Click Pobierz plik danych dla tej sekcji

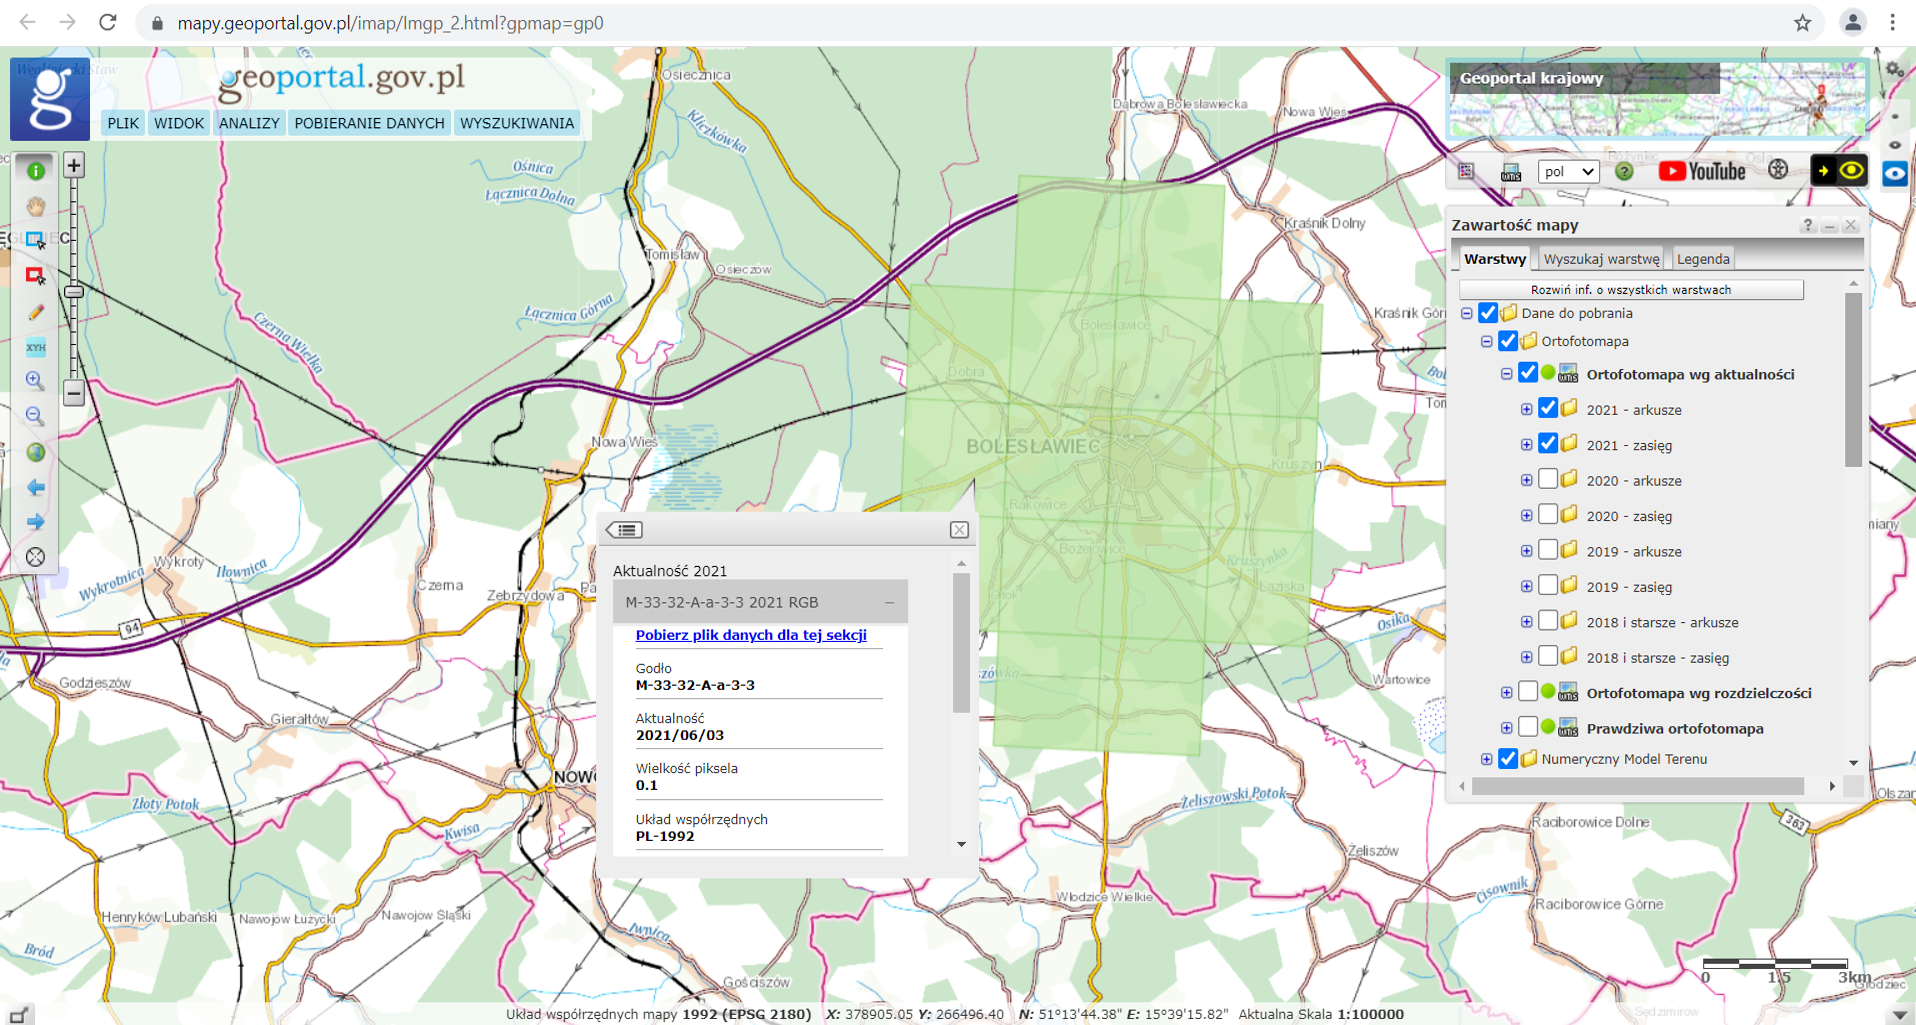point(750,635)
